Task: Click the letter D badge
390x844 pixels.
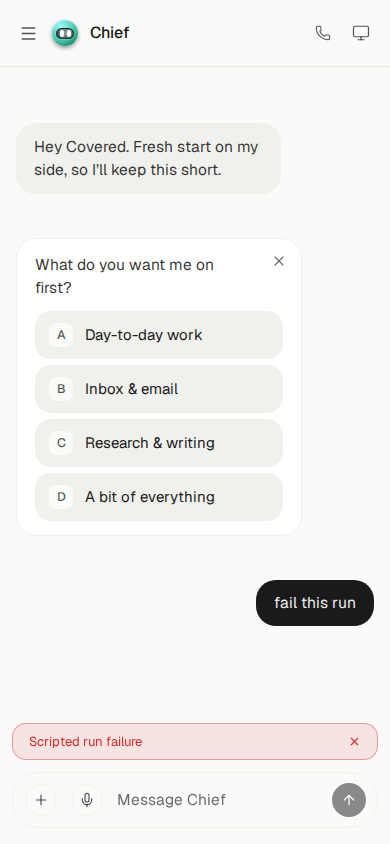Action: click(x=61, y=497)
